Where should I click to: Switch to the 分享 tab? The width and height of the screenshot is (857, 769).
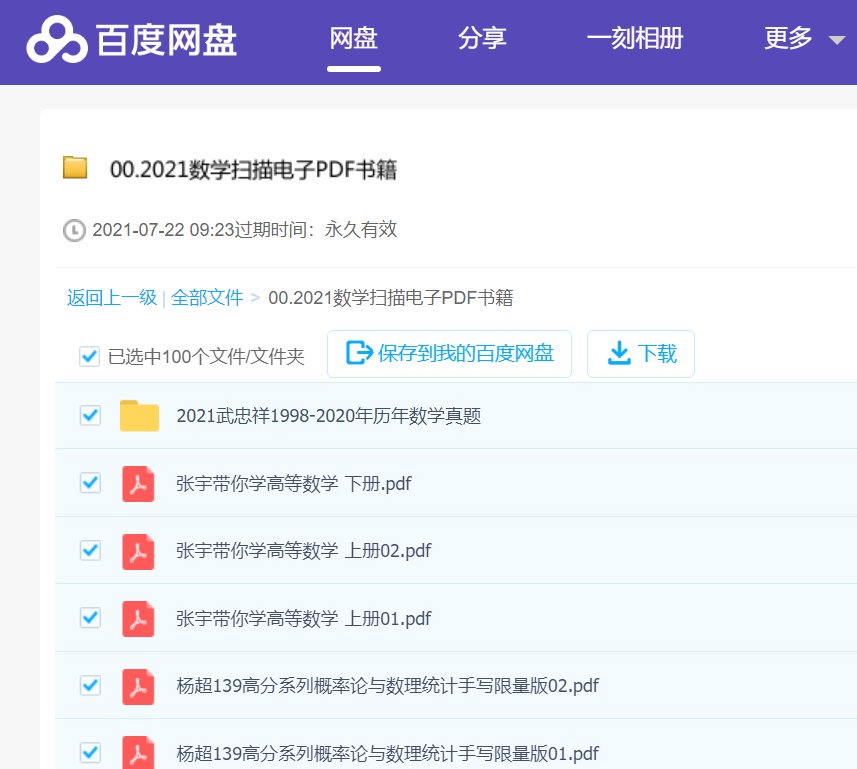(x=483, y=38)
